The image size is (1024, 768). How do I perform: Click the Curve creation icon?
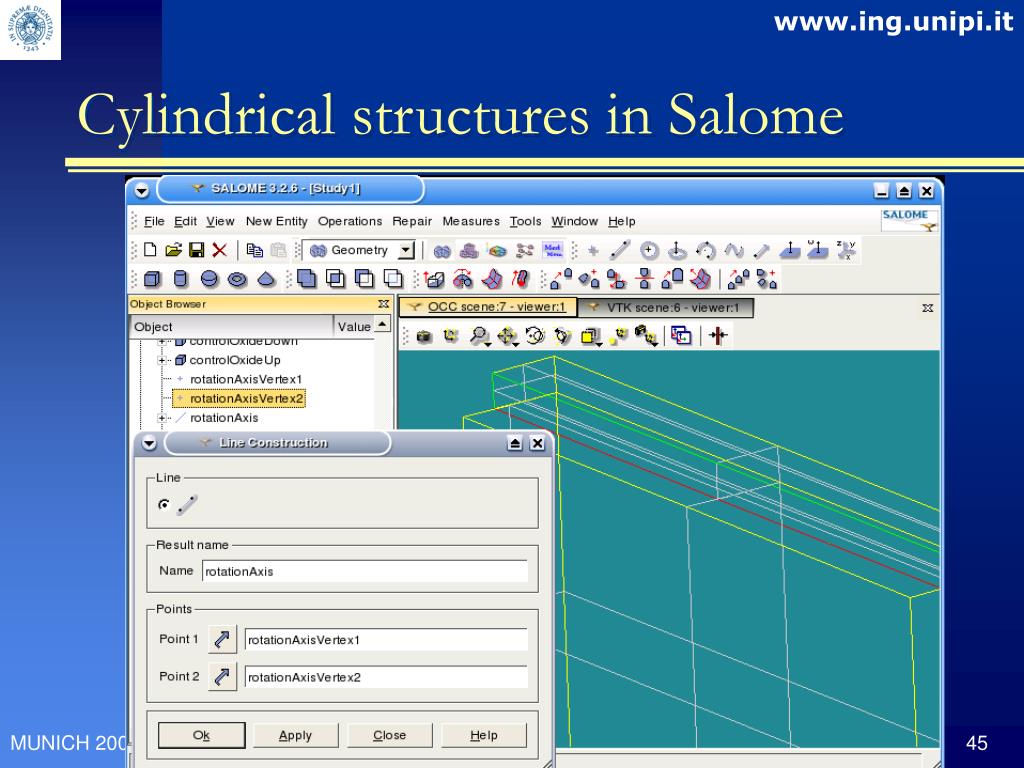[x=734, y=250]
